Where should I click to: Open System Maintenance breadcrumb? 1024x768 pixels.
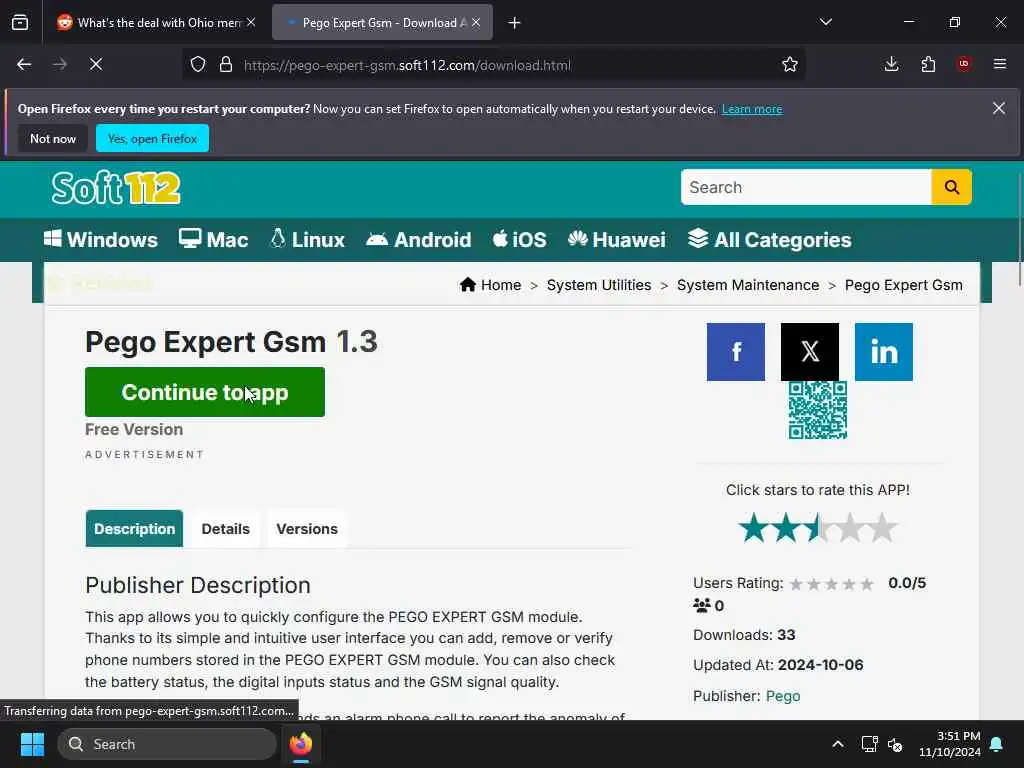click(748, 285)
